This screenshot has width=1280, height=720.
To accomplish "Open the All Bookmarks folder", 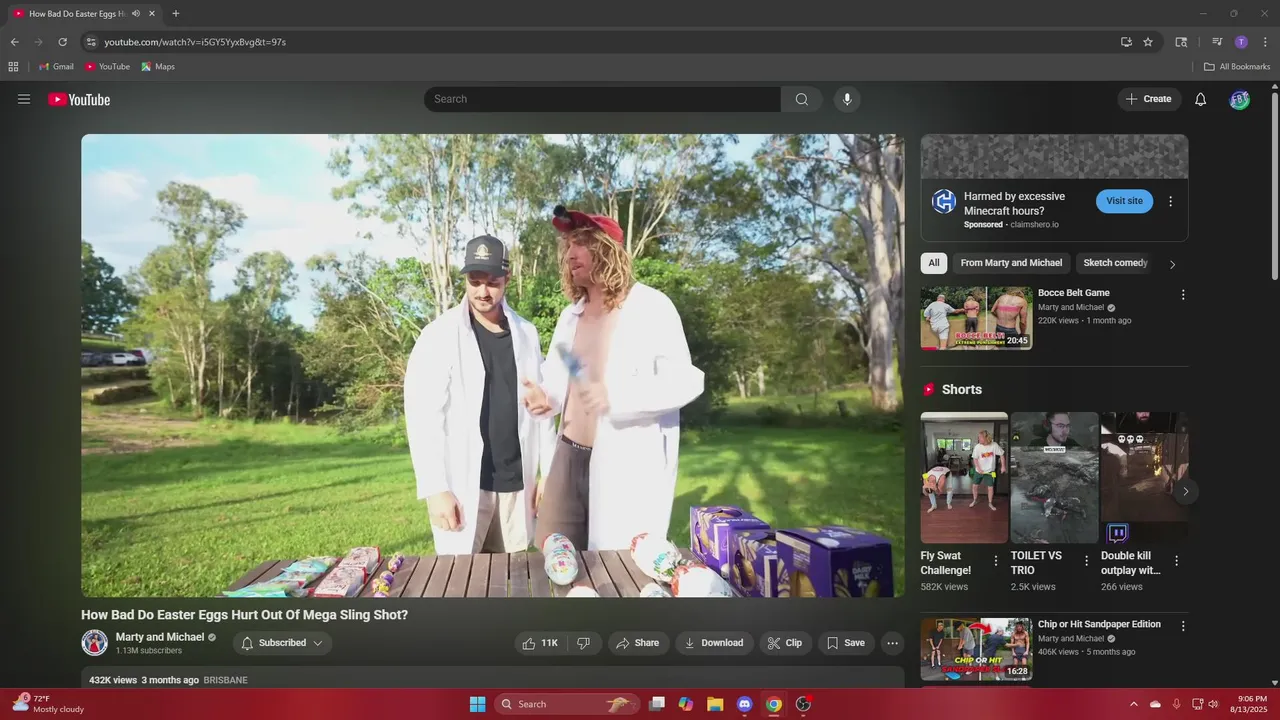I will [1237, 66].
